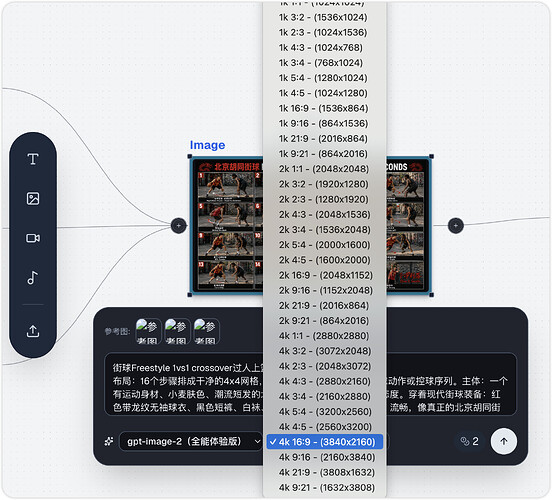Select 4k 1:1 (2880x2880) resolution
The height and width of the screenshot is (500, 552).
(325, 336)
